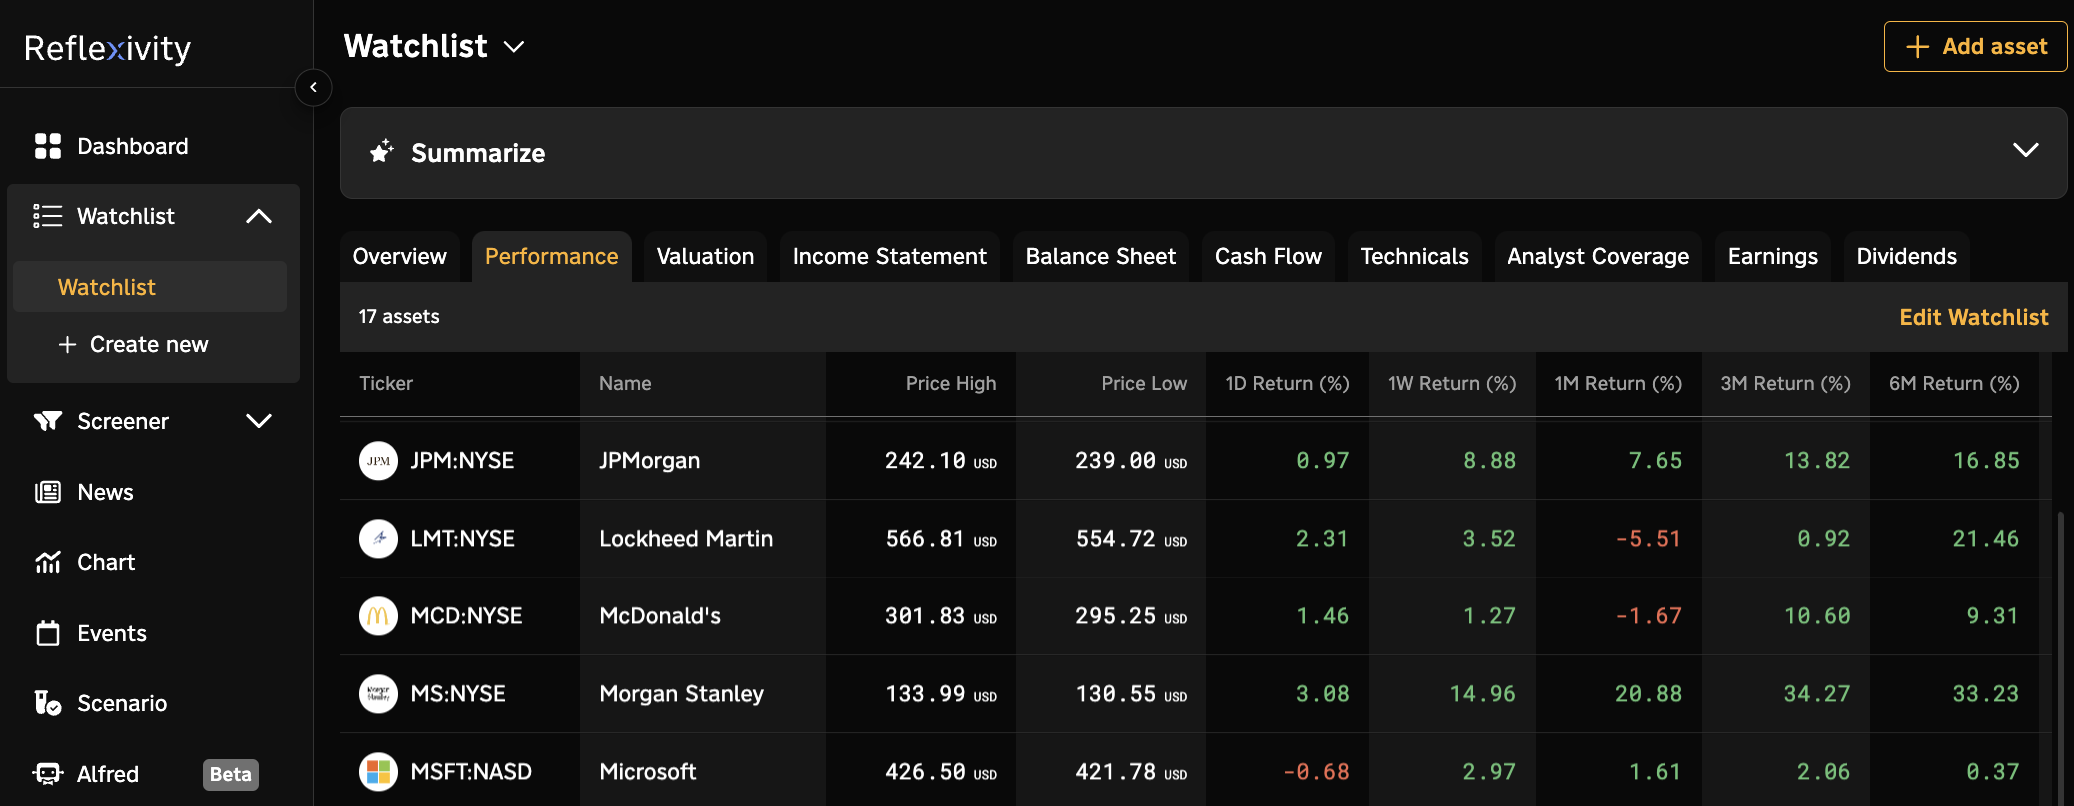This screenshot has height=806, width=2074.
Task: Sort by Price Low column header
Action: pos(1144,383)
